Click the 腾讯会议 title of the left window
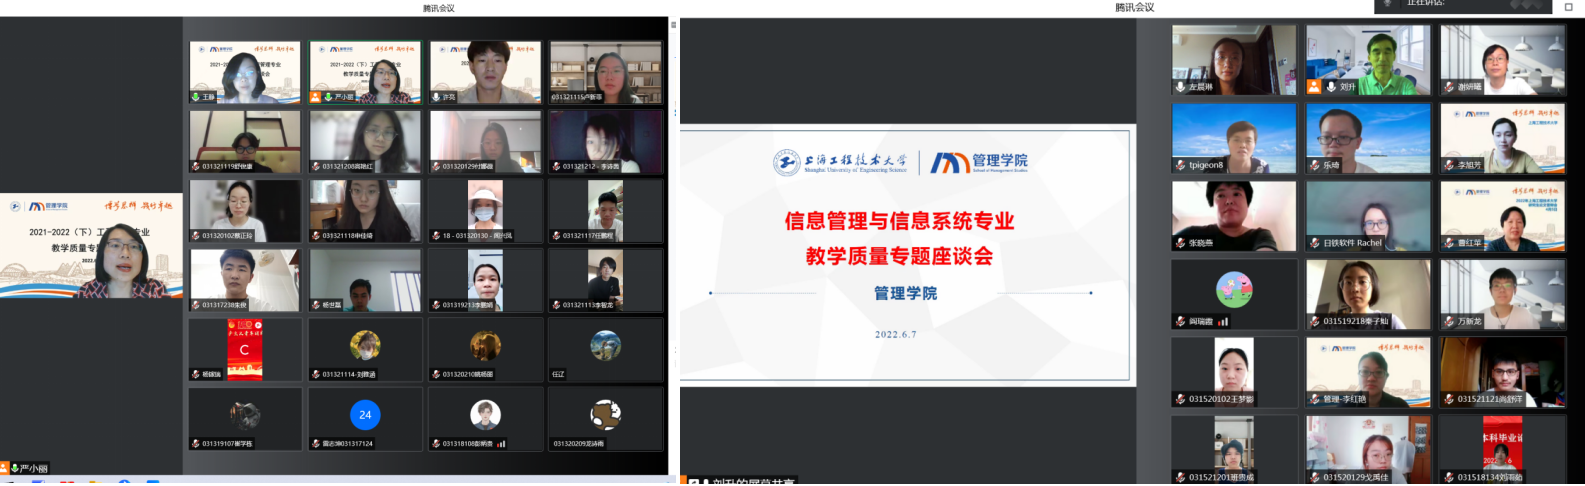 point(438,8)
